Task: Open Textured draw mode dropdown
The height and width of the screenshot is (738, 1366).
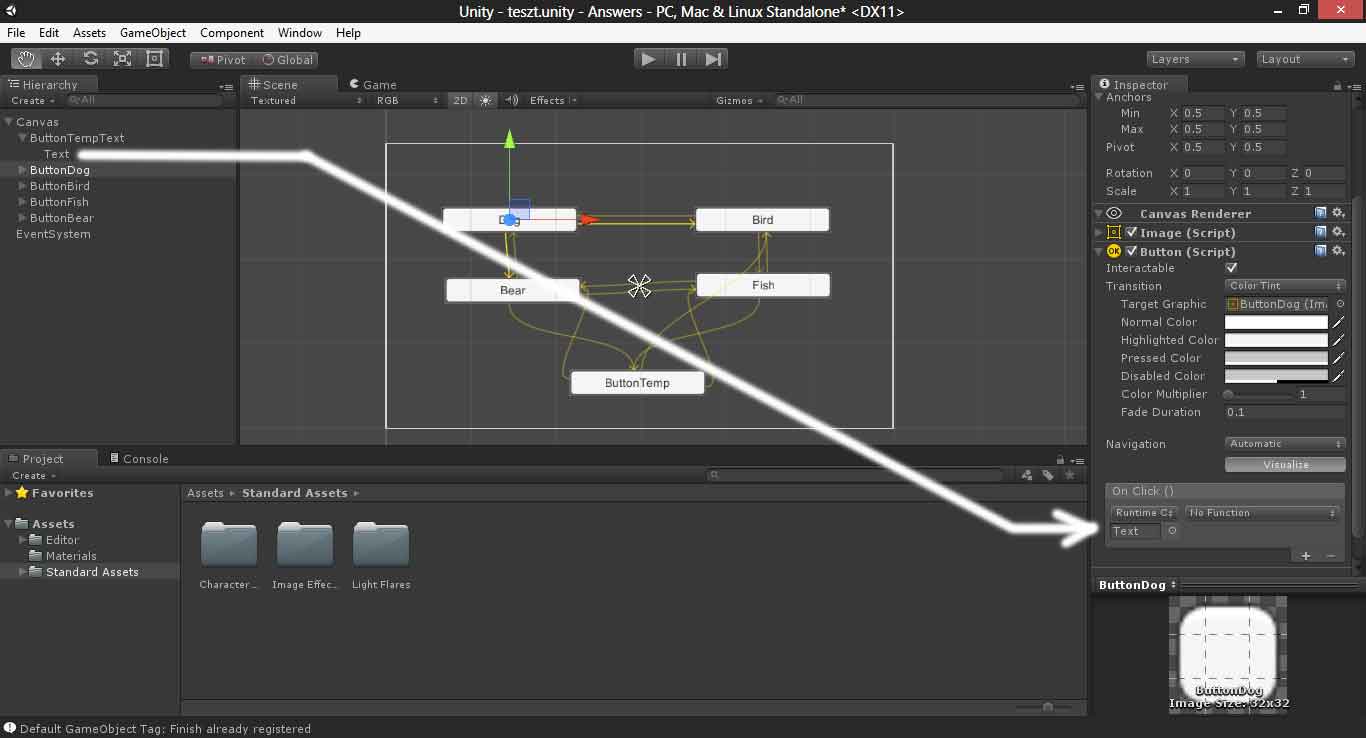Action: coord(305,100)
